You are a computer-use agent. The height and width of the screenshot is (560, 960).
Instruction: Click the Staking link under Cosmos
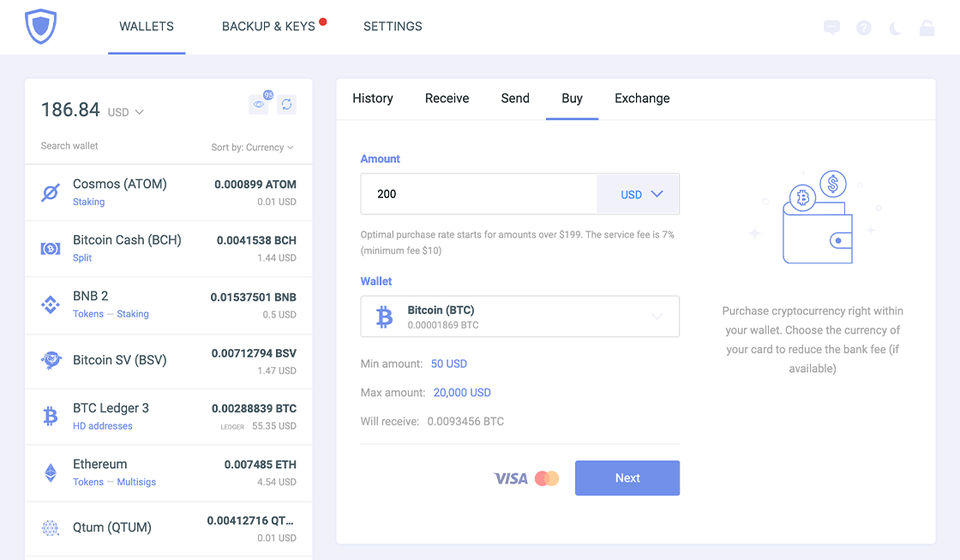pyautogui.click(x=89, y=202)
